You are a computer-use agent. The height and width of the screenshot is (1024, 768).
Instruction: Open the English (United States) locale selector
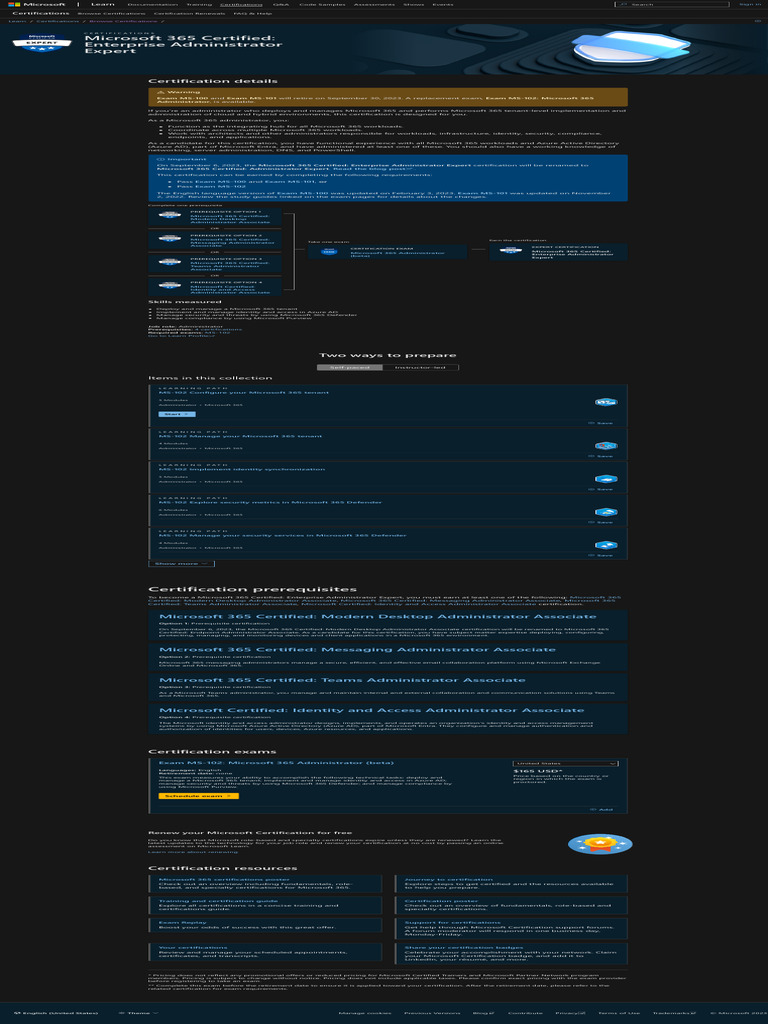56,1013
